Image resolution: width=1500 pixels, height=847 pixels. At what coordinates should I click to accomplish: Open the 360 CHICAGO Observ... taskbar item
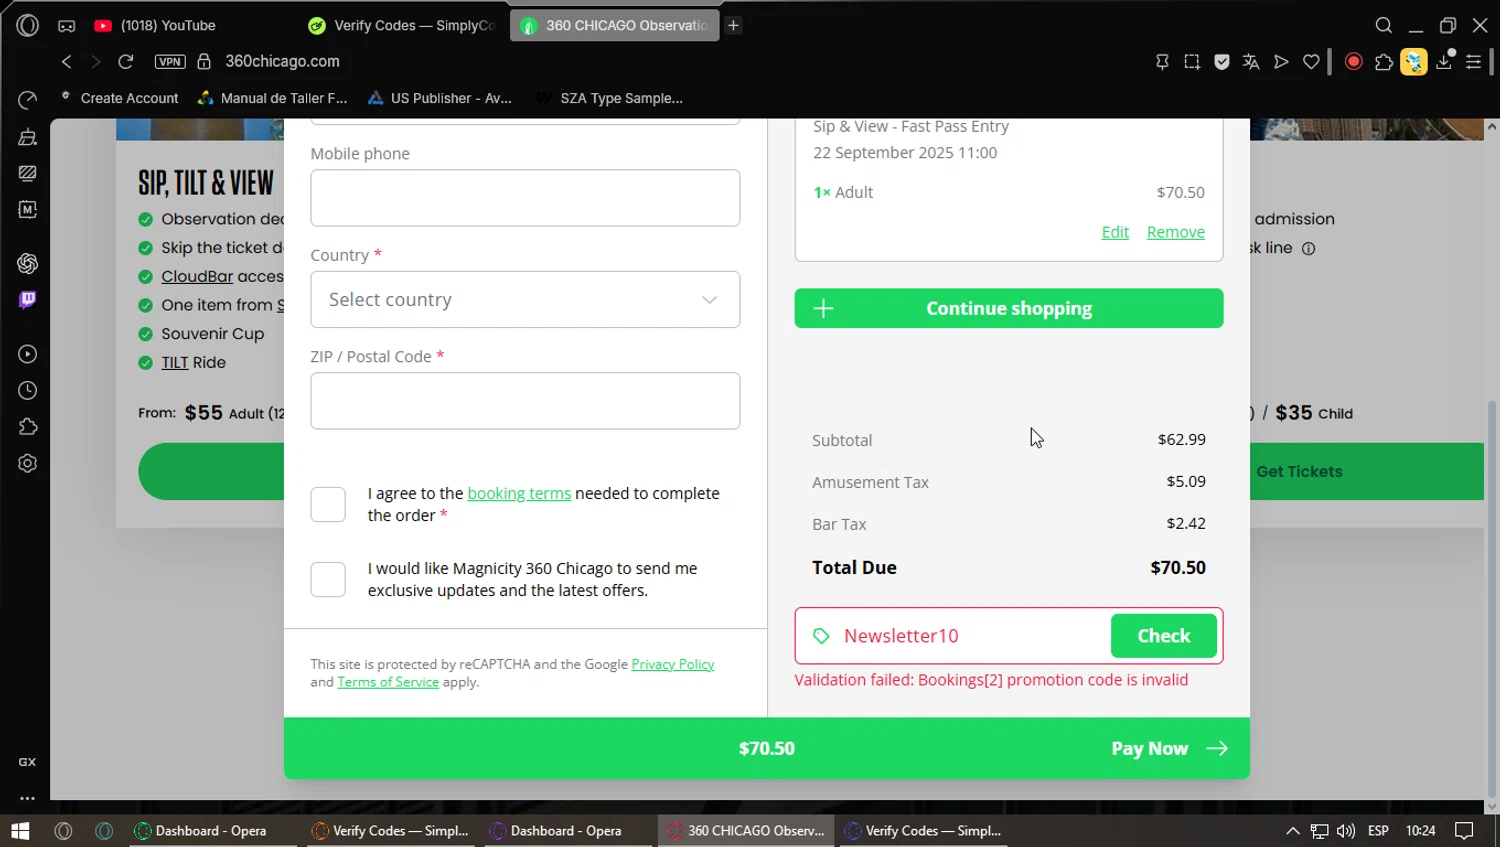tap(747, 831)
